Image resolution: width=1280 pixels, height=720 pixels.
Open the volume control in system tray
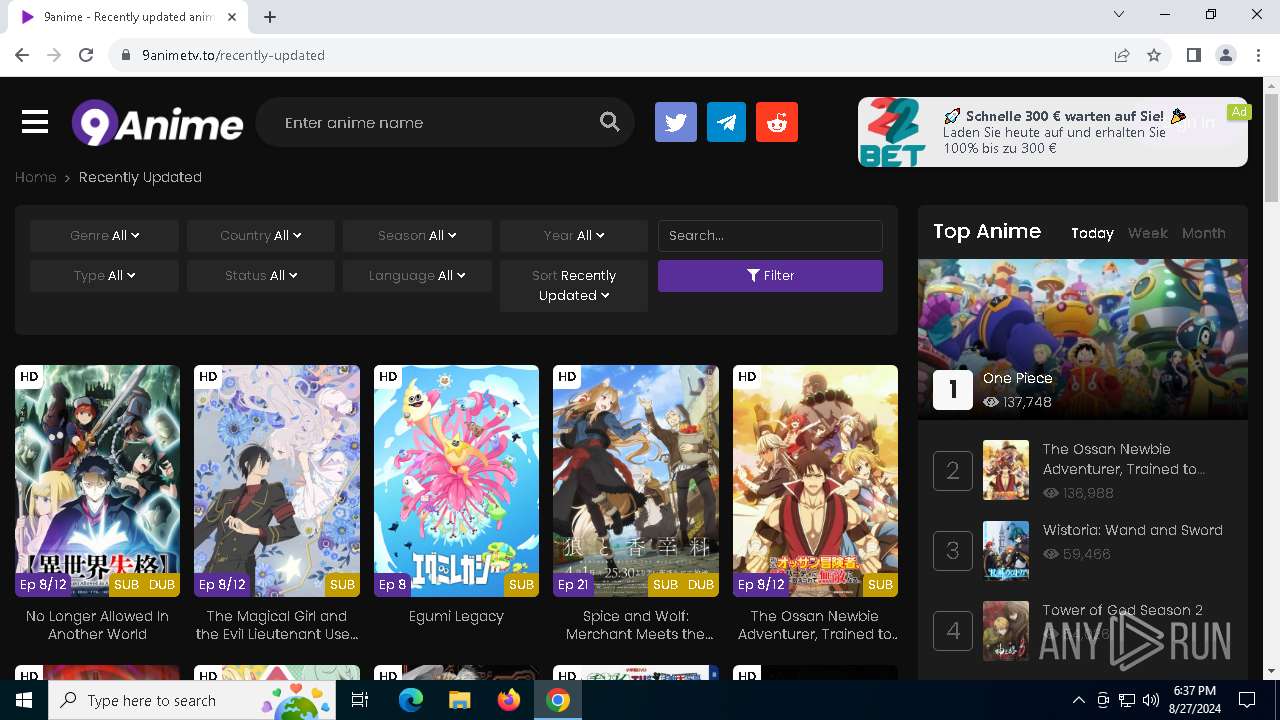coord(1151,700)
